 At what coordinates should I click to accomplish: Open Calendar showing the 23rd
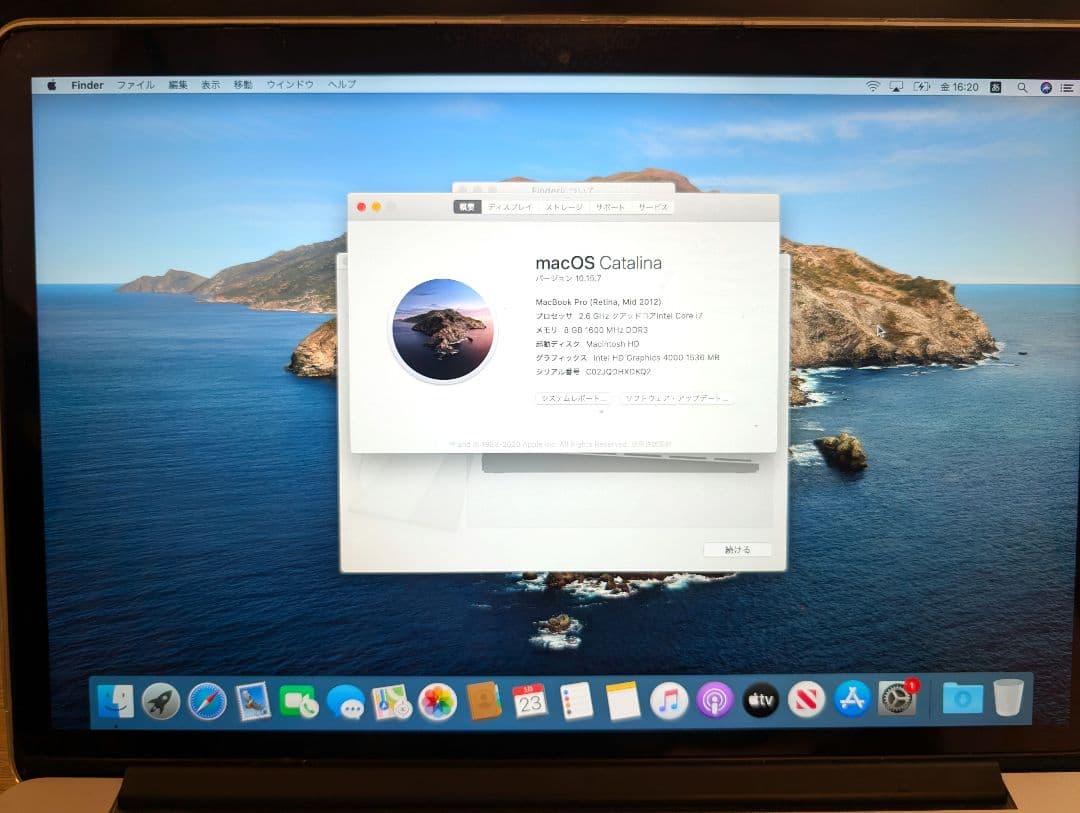coord(529,700)
